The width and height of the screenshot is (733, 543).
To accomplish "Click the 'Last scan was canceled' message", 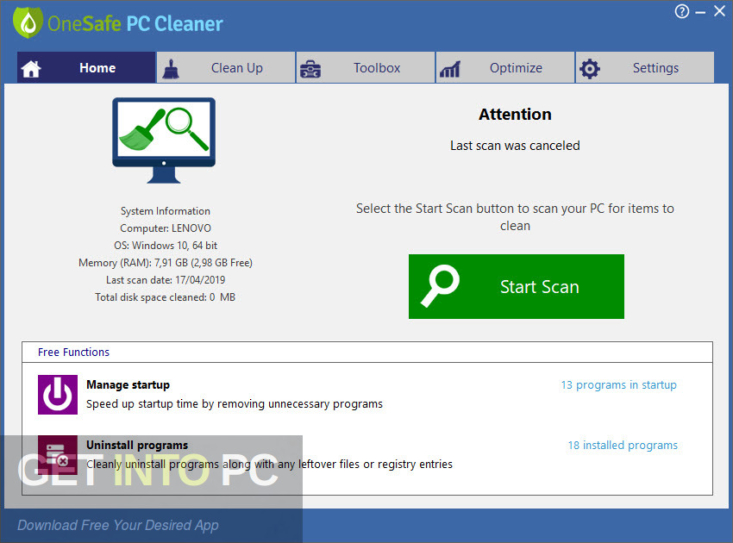I will (x=515, y=145).
